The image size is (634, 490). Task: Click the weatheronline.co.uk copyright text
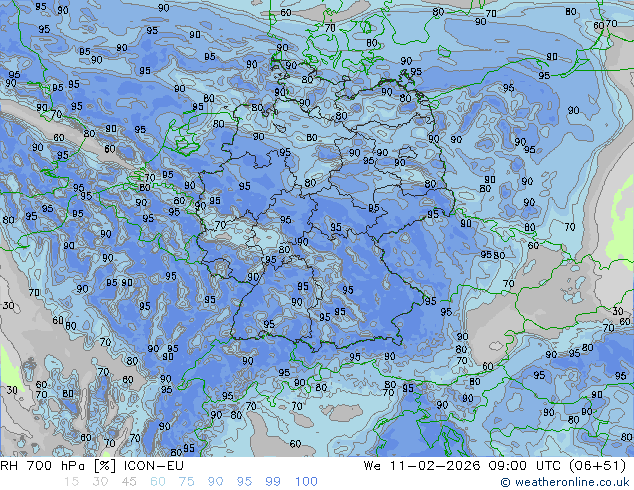[565, 482]
